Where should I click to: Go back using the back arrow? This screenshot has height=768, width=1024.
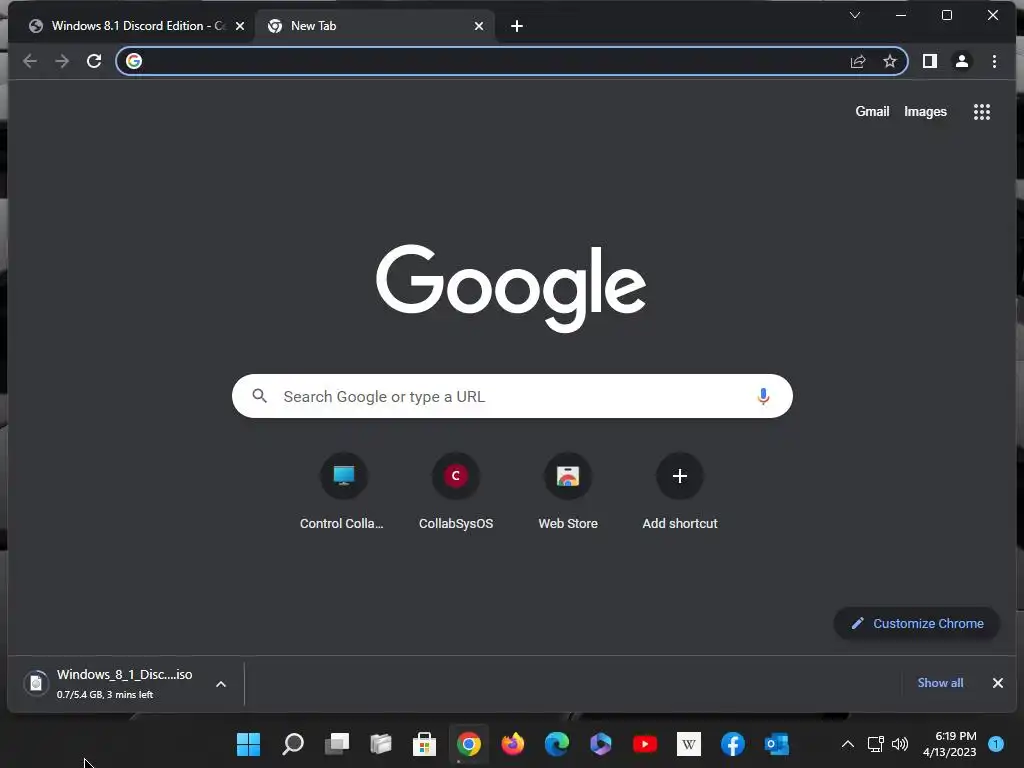point(30,61)
